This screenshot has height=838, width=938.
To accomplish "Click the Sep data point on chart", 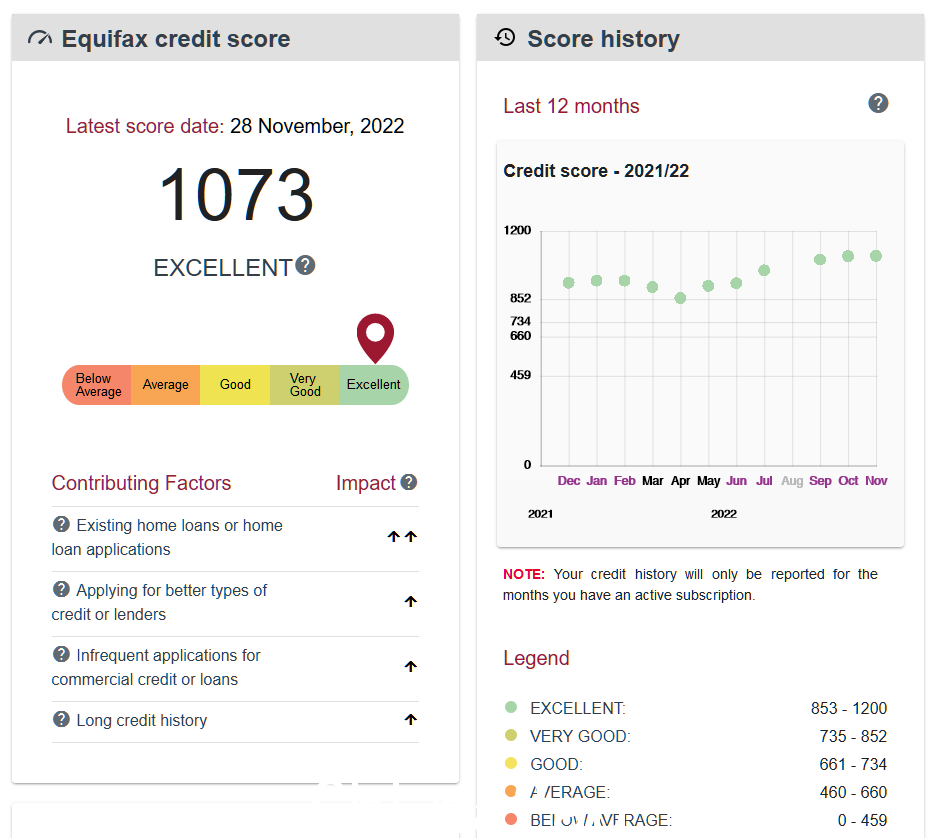I will (x=820, y=260).
